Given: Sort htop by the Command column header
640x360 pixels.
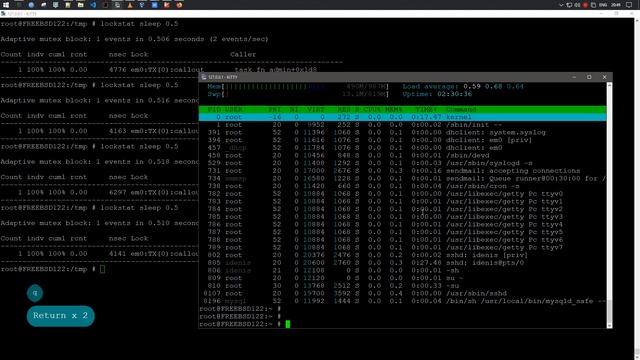Looking at the screenshot, I should [461, 109].
